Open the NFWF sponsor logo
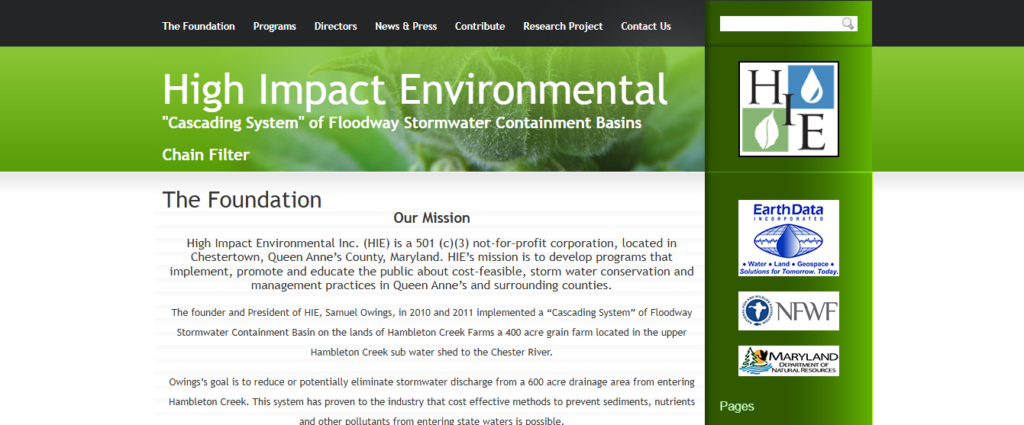This screenshot has height=425, width=1024. pos(788,311)
